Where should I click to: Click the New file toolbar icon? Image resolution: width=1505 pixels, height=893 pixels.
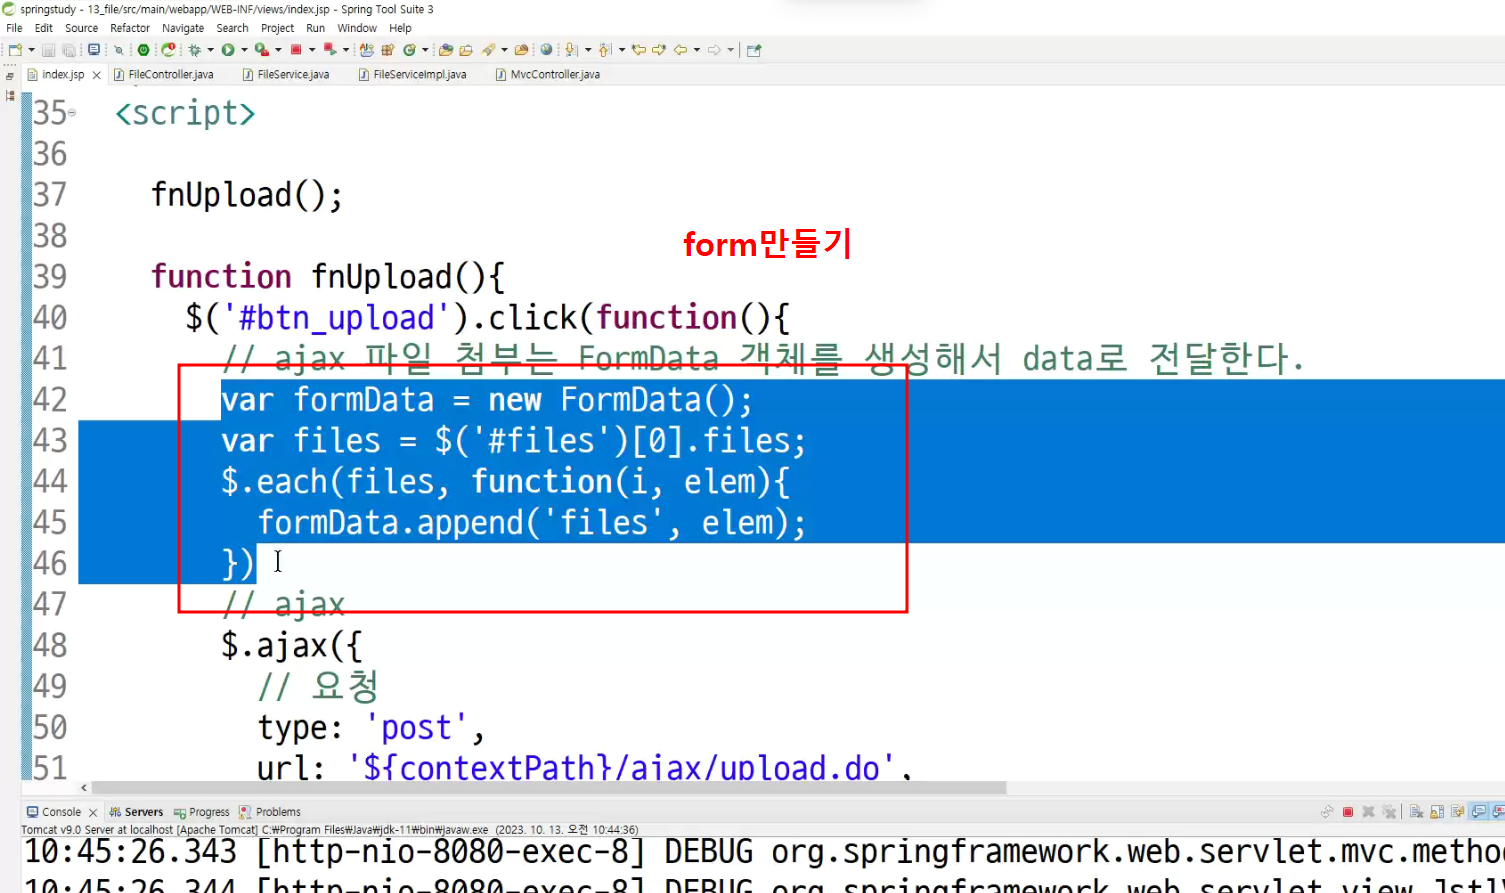[x=15, y=50]
